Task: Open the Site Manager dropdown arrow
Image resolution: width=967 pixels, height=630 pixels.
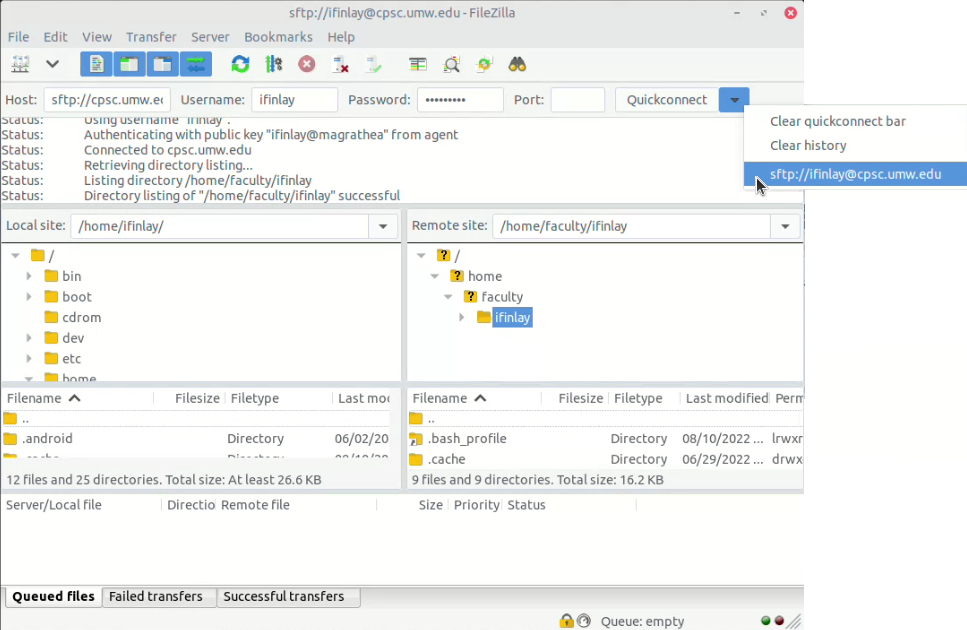Action: (x=52, y=64)
